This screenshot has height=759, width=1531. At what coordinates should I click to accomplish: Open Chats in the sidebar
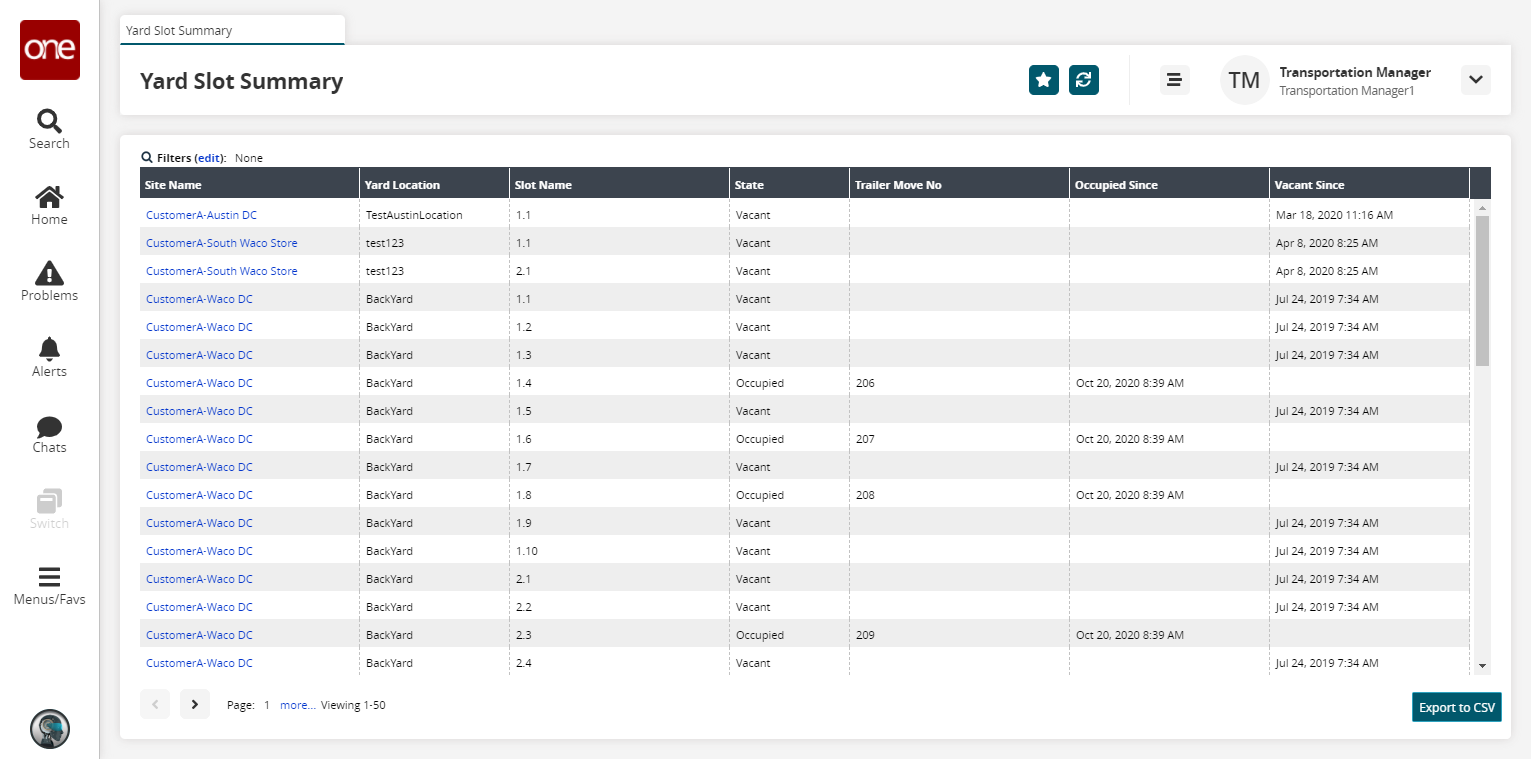coord(49,434)
